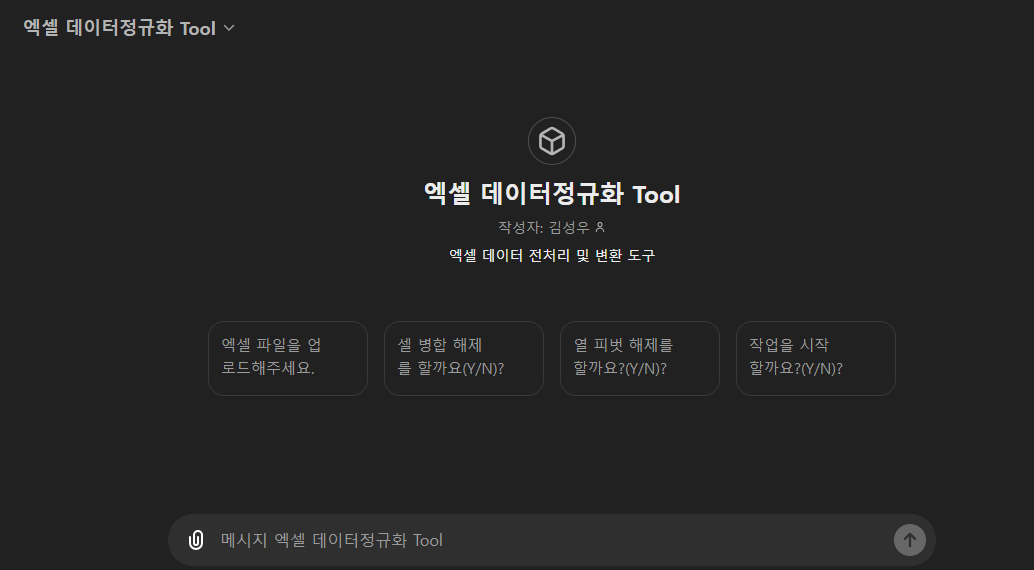Click the send message arrow button
The height and width of the screenshot is (570, 1034).
pyautogui.click(x=909, y=540)
